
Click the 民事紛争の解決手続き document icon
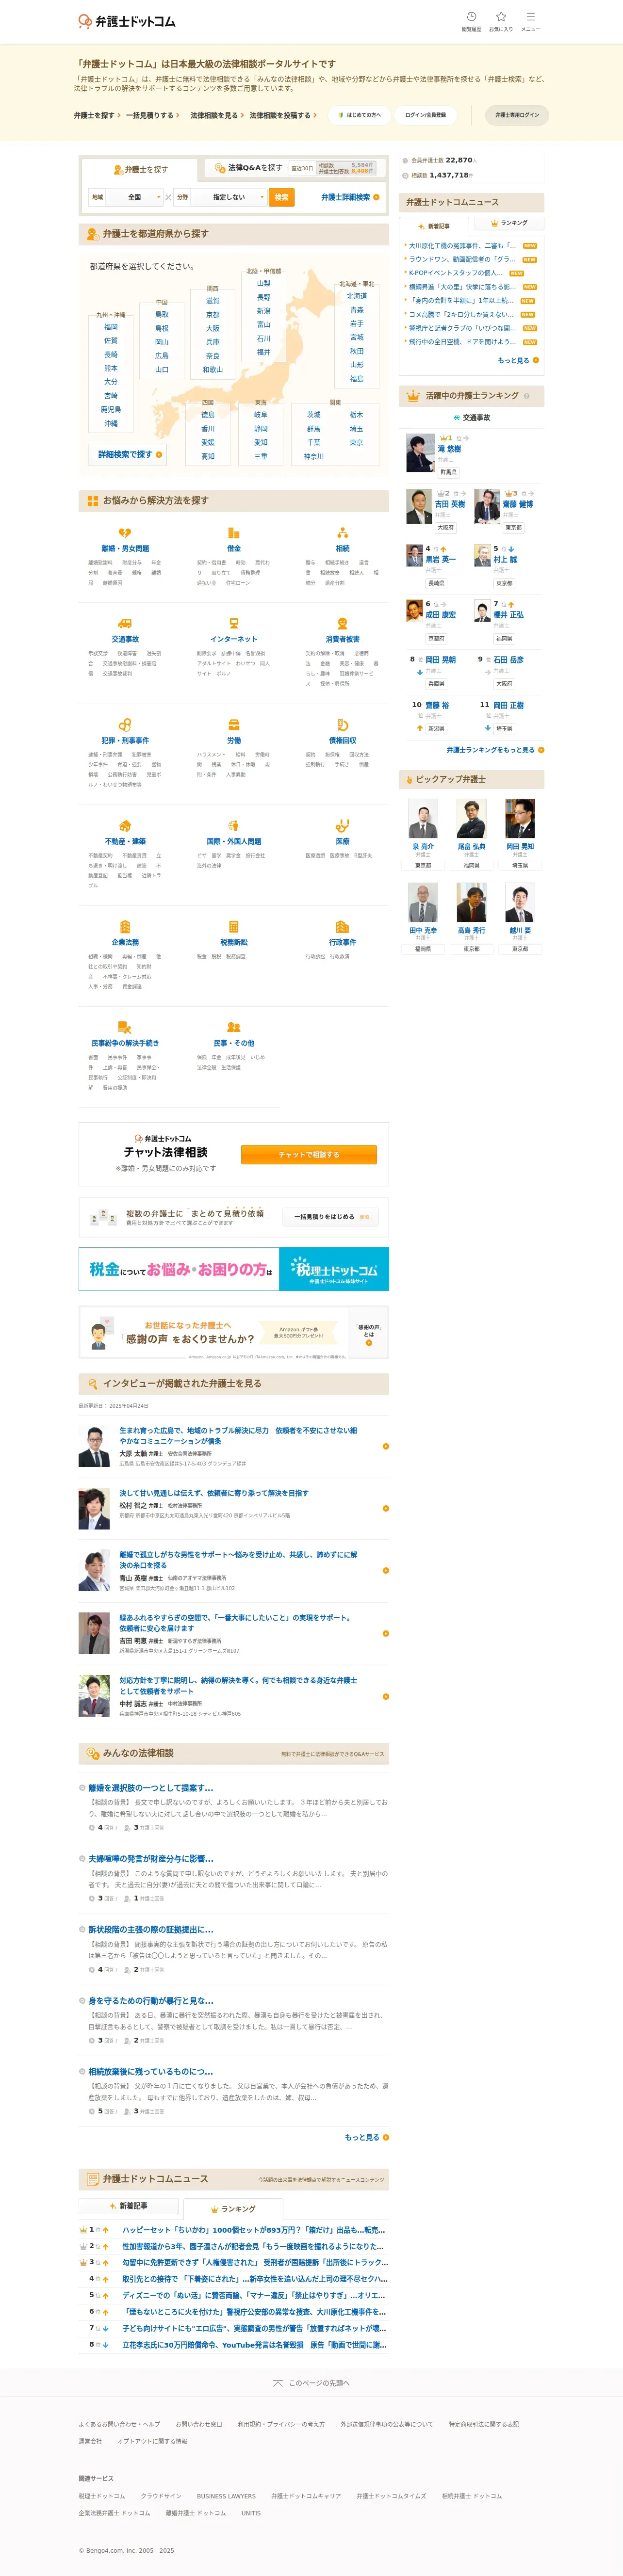(x=125, y=1027)
